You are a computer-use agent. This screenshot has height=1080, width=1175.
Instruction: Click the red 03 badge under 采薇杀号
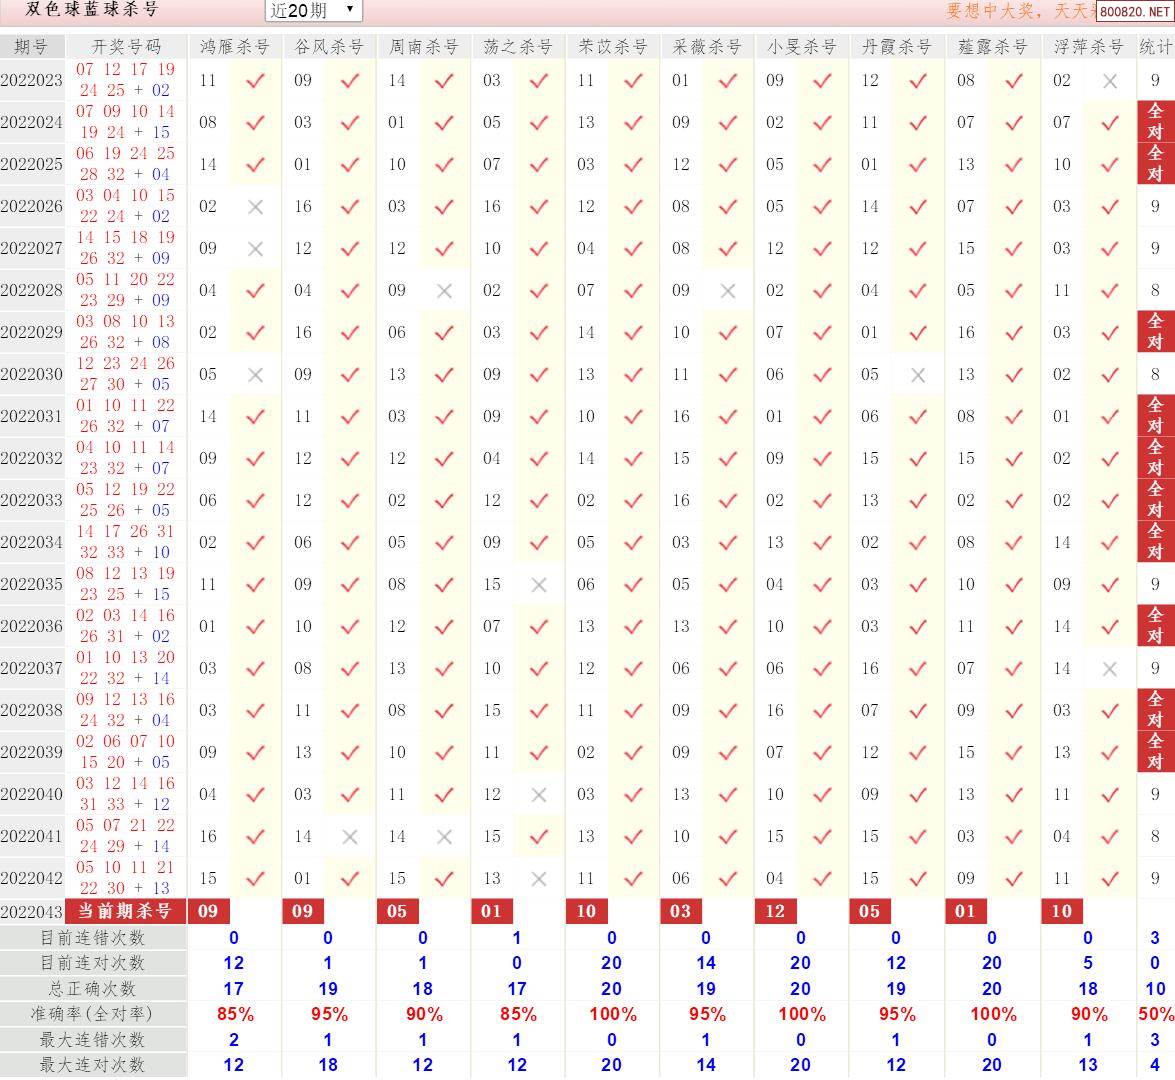[680, 911]
